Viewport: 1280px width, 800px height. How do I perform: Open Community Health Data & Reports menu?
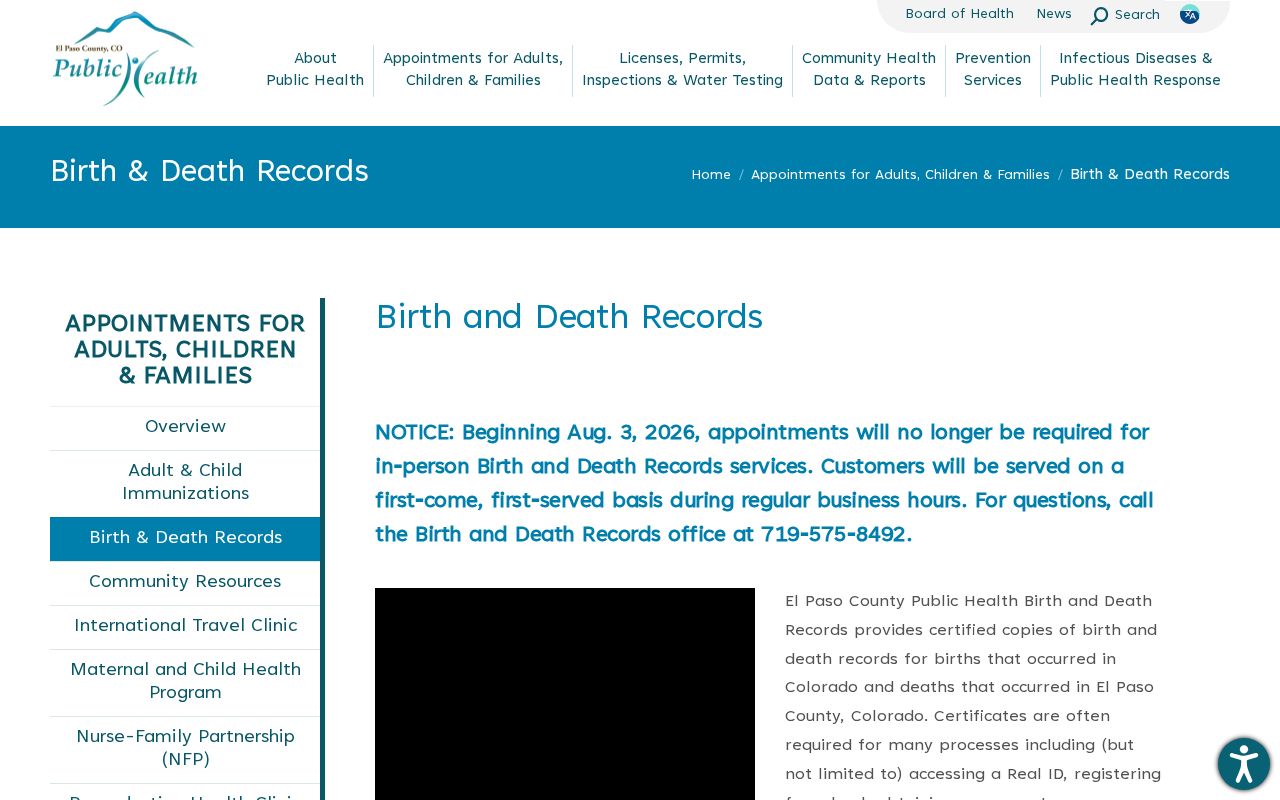[x=869, y=69]
